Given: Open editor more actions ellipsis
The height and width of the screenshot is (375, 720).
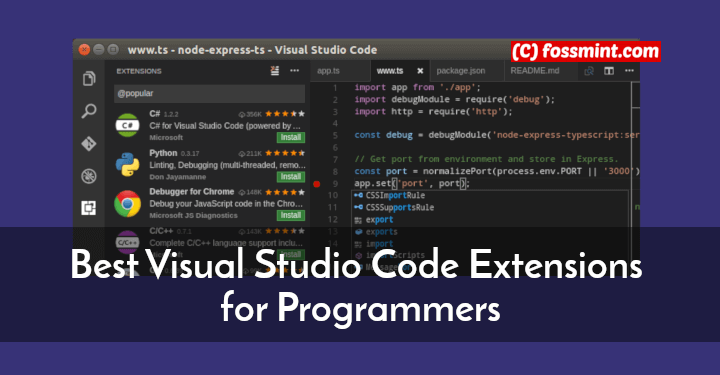Looking at the screenshot, I should pos(630,71).
